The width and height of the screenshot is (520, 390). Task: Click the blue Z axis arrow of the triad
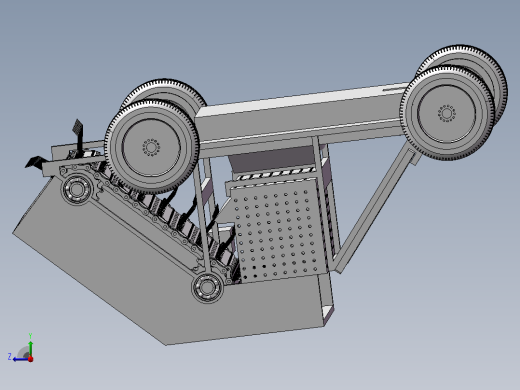pos(21,359)
